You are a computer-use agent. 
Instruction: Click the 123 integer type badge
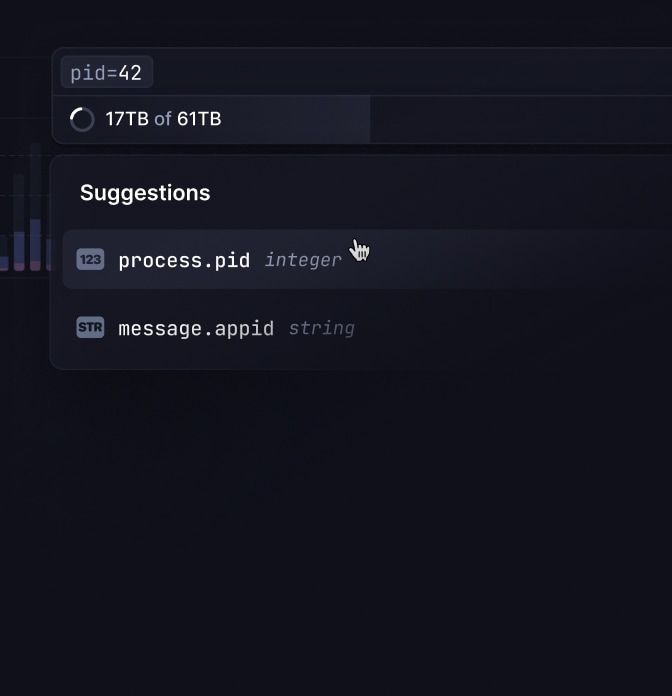pyautogui.click(x=90, y=260)
